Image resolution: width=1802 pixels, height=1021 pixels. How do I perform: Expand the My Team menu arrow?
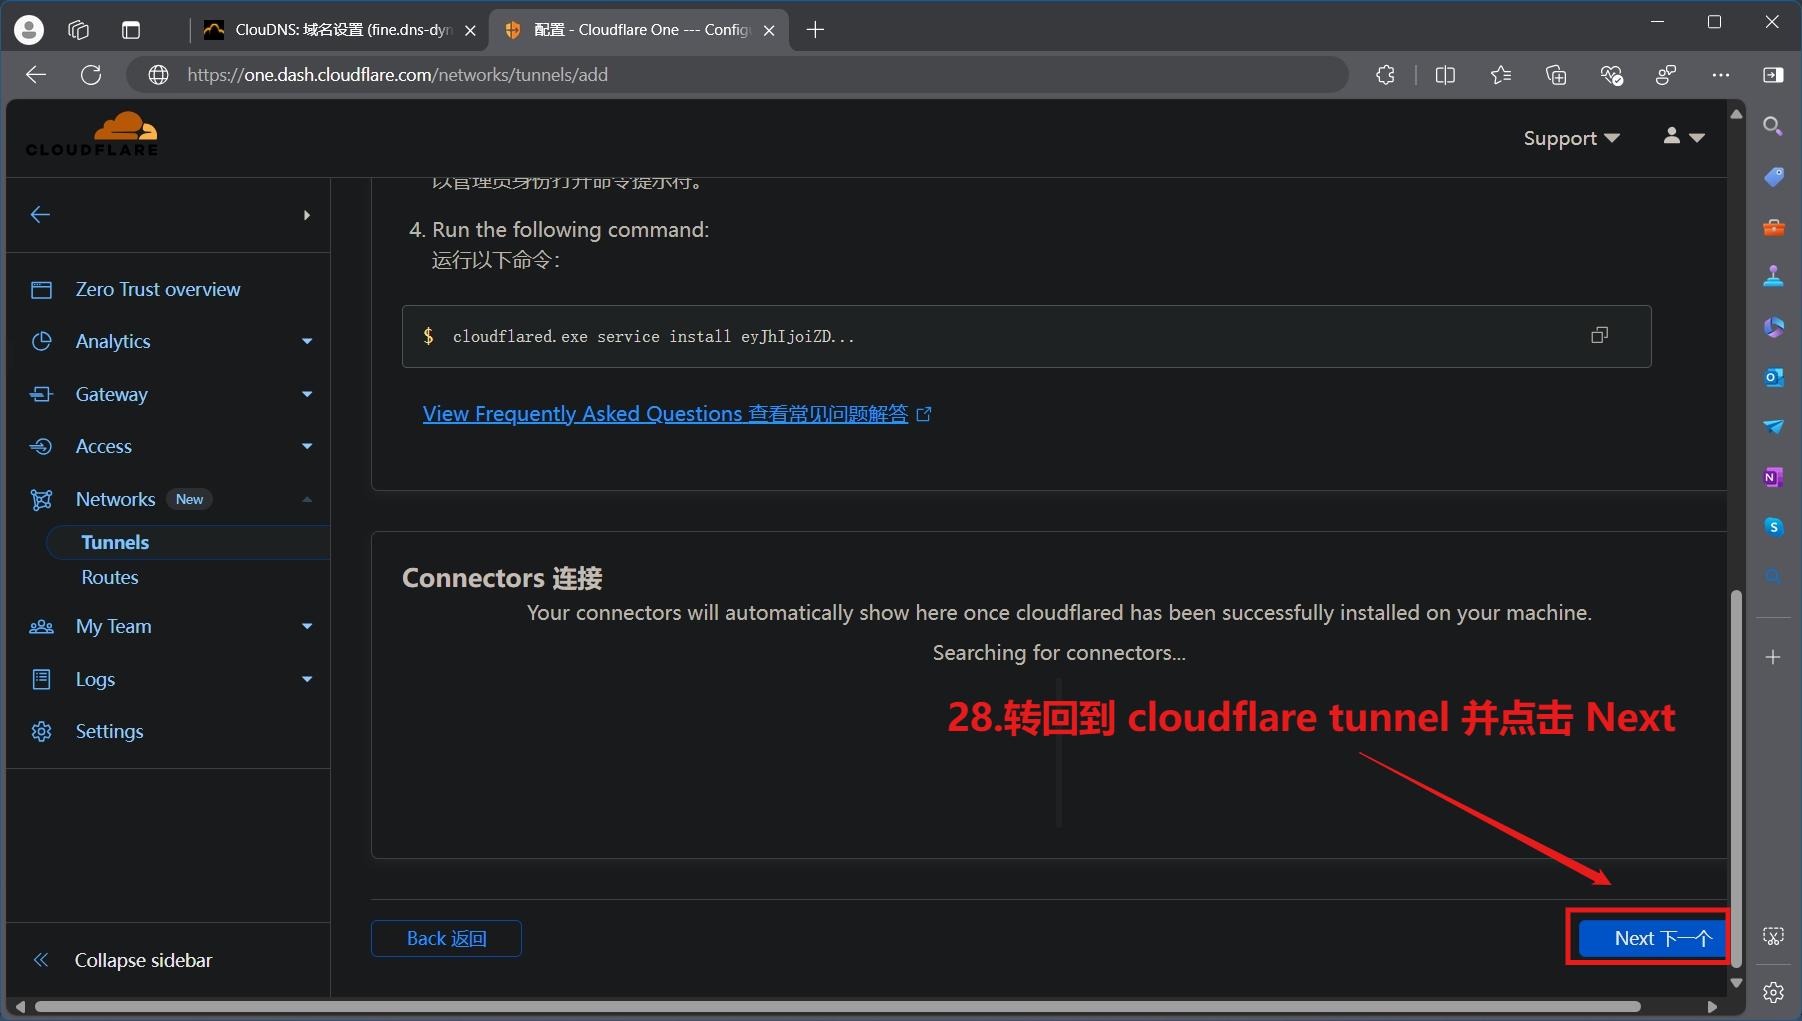click(307, 627)
